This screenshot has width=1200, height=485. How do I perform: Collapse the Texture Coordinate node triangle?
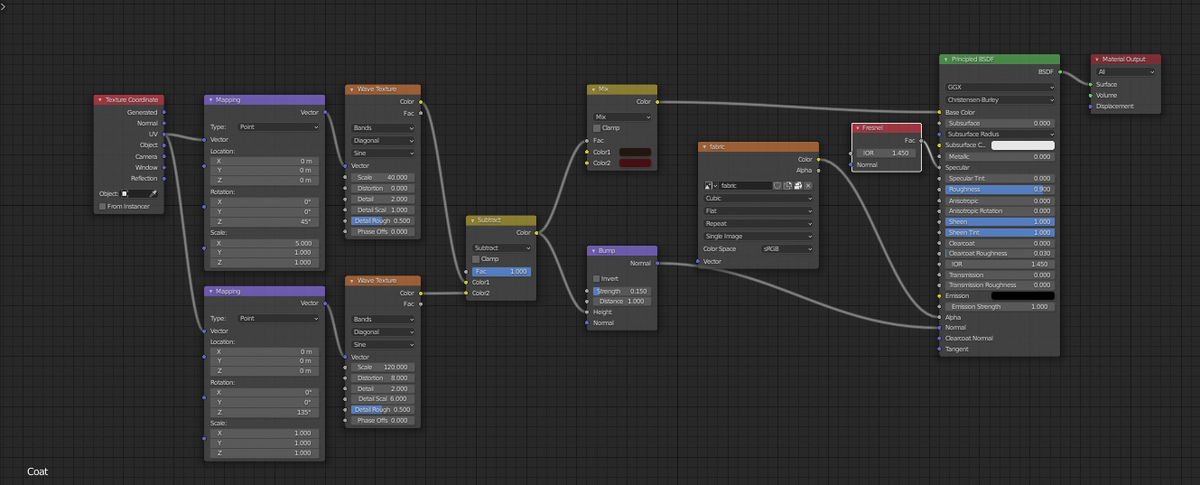click(99, 100)
